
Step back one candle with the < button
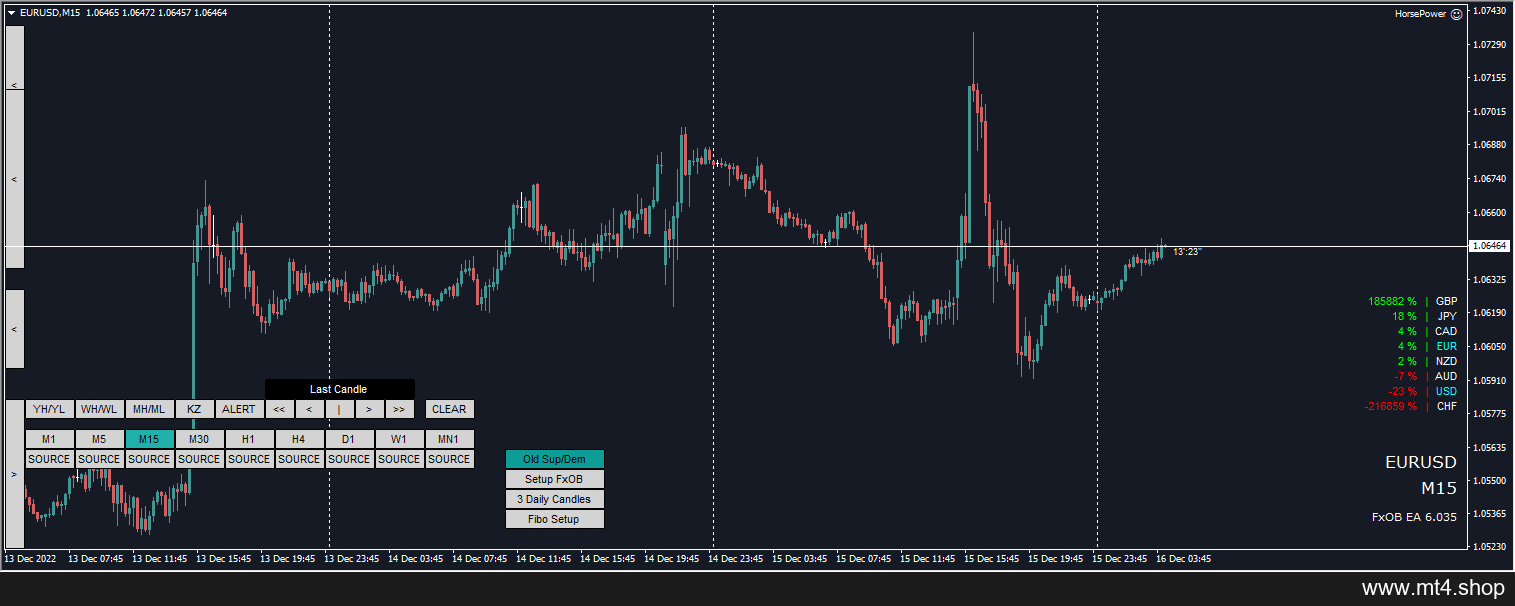coord(310,409)
